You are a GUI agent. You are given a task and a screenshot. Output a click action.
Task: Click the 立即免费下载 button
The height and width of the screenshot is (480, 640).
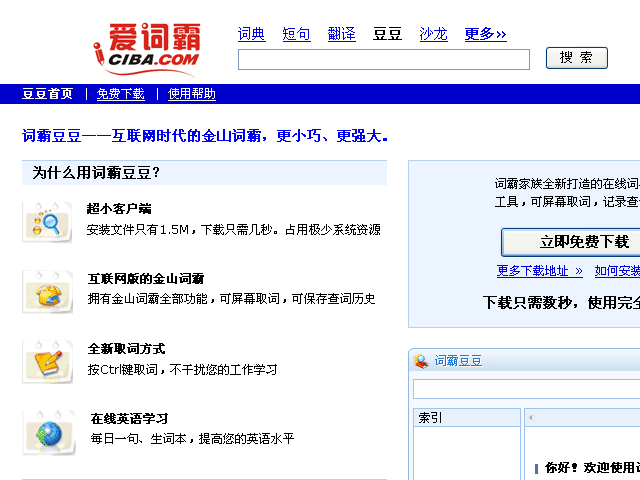point(571,242)
